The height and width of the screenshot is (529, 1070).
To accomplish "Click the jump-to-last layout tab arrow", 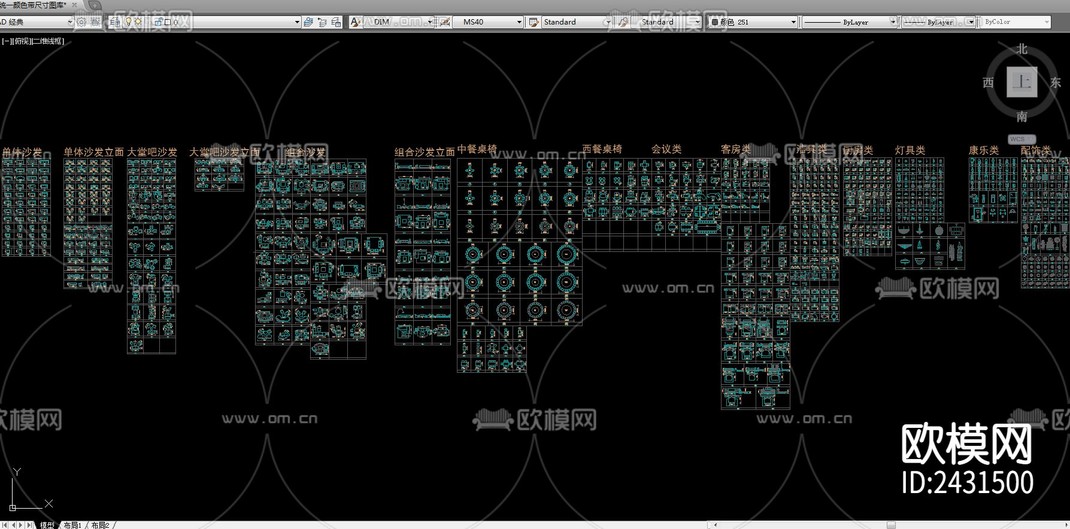I will (29, 525).
